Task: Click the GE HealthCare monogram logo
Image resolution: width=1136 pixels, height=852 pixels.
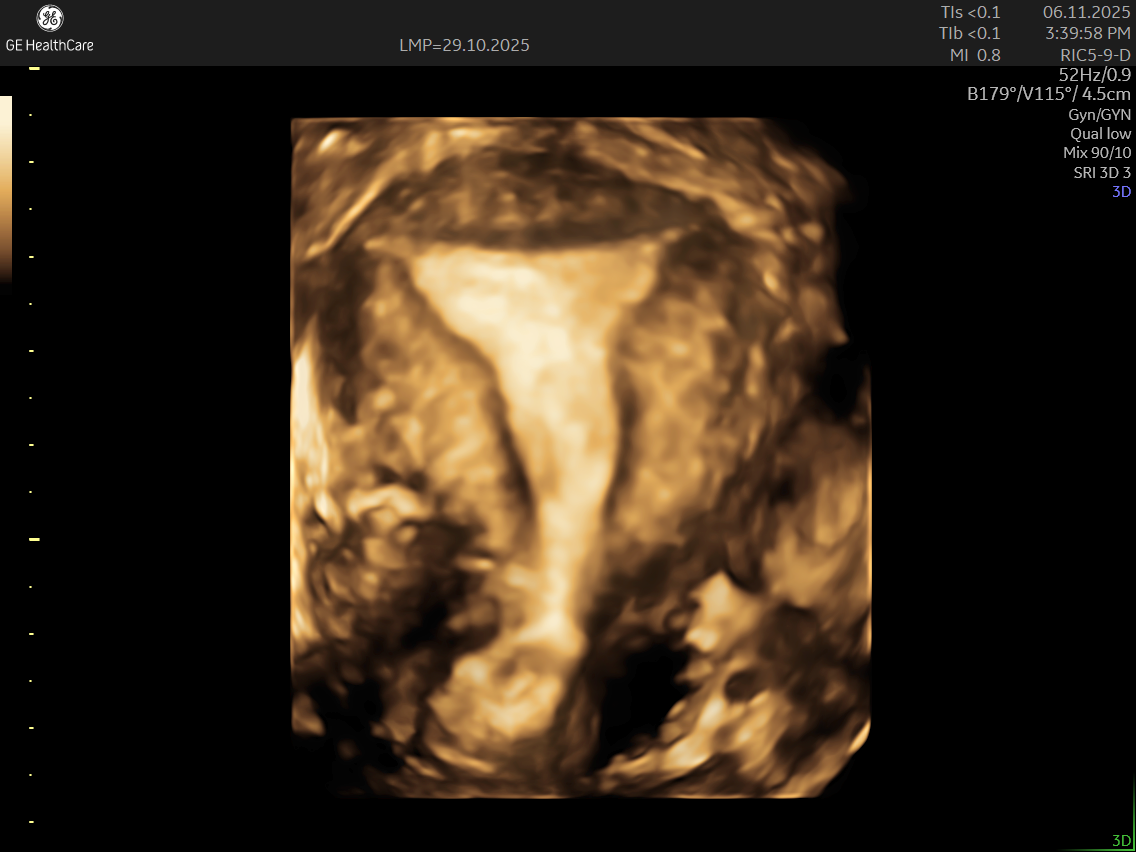Action: [49, 19]
